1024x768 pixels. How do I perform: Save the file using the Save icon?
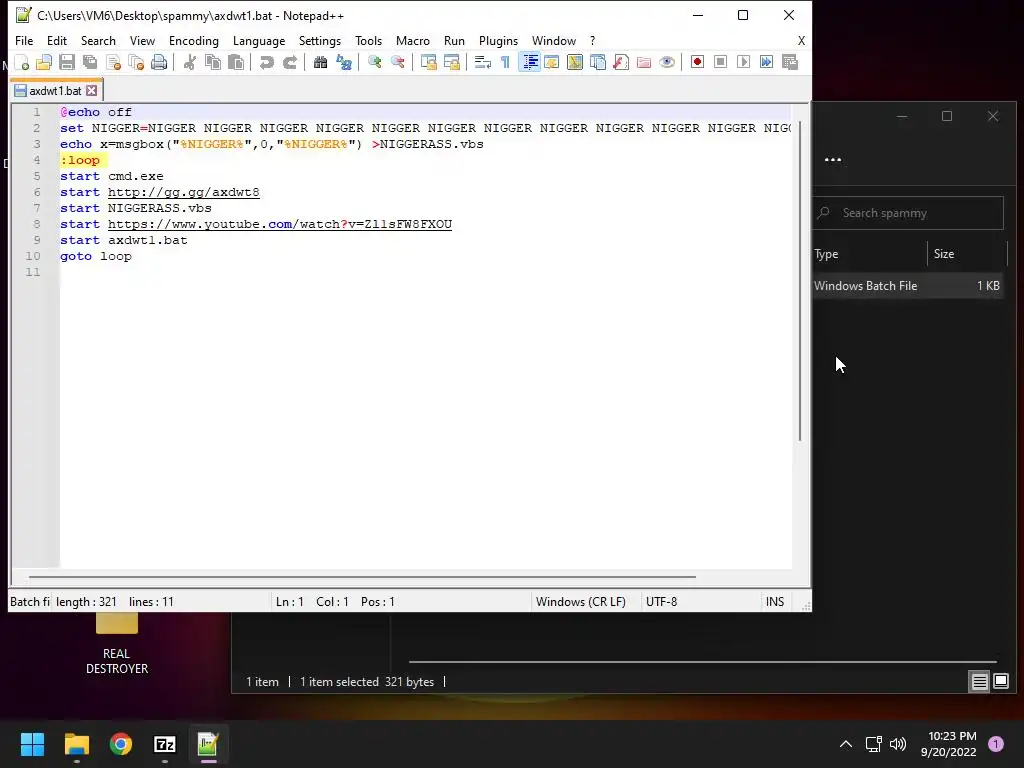[x=67, y=62]
